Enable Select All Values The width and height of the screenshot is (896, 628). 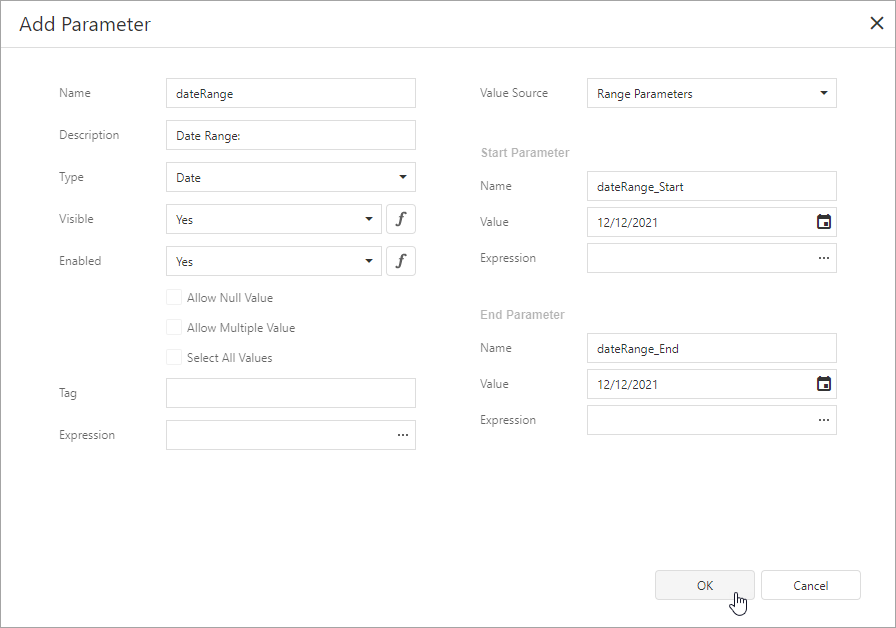[x=173, y=357]
